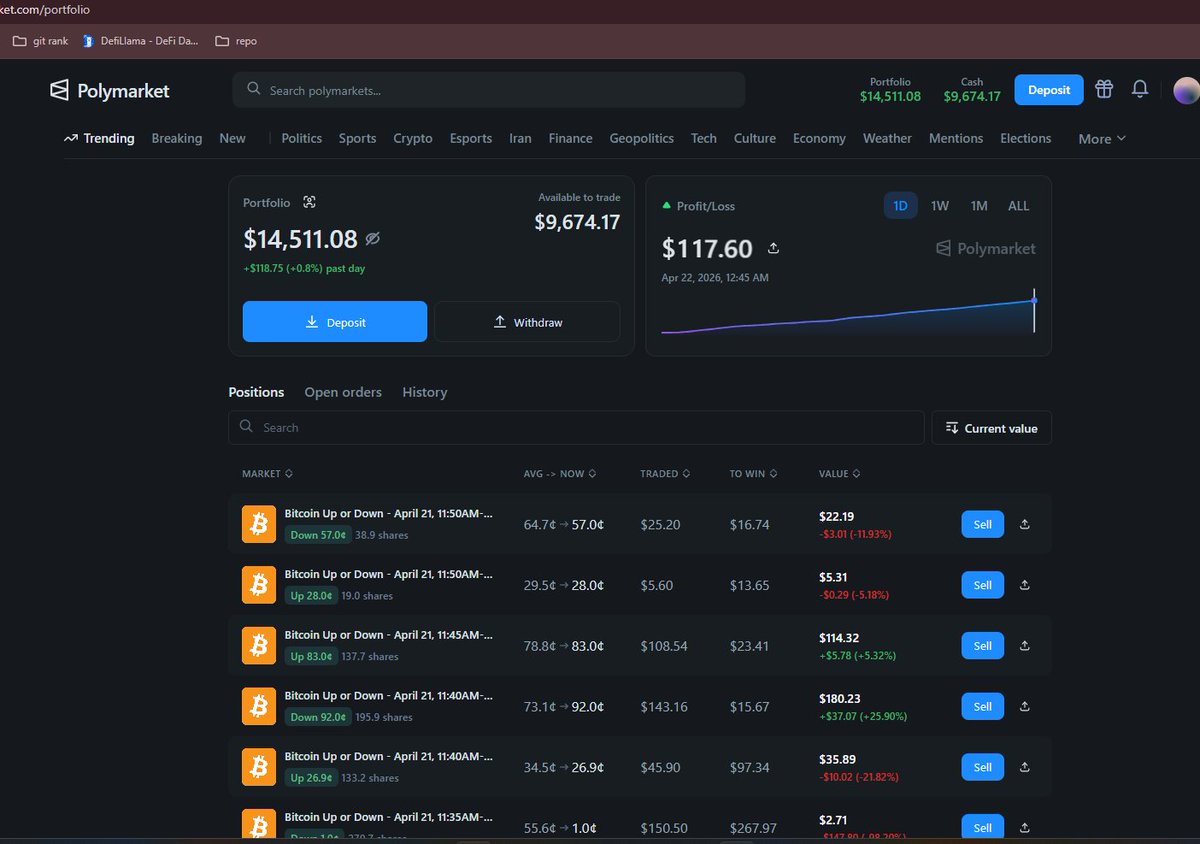
Task: Open the Current value sort dropdown
Action: [x=991, y=428]
